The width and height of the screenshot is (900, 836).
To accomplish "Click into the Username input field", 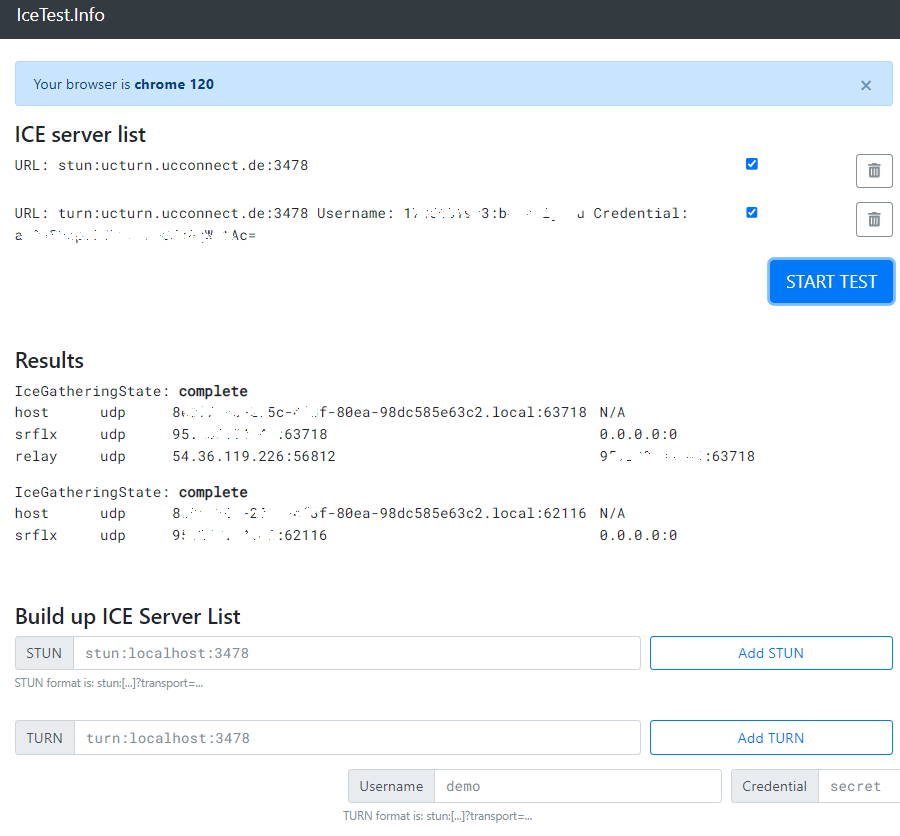I will coord(577,786).
